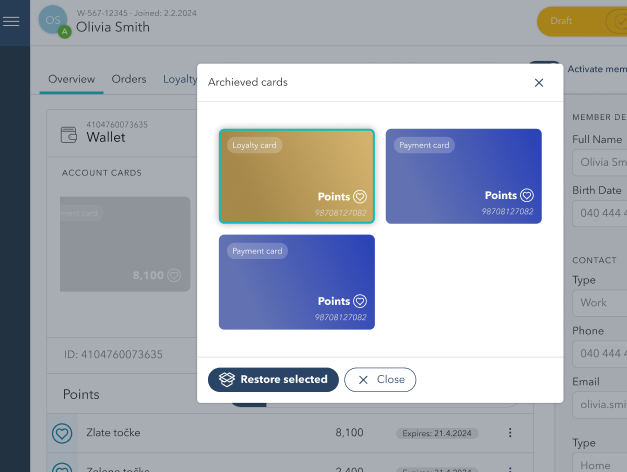Open the Loyalty tab
Image resolution: width=627 pixels, height=472 pixels.
coord(180,79)
